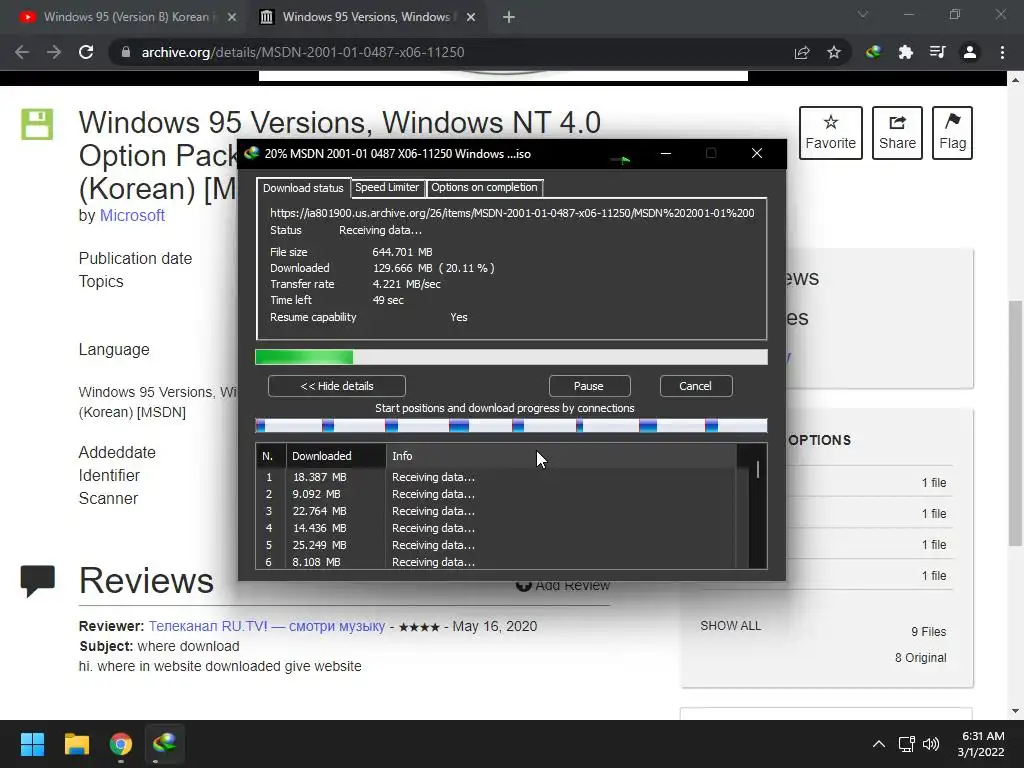
Task: Click the share page icon in address bar
Action: tap(801, 52)
